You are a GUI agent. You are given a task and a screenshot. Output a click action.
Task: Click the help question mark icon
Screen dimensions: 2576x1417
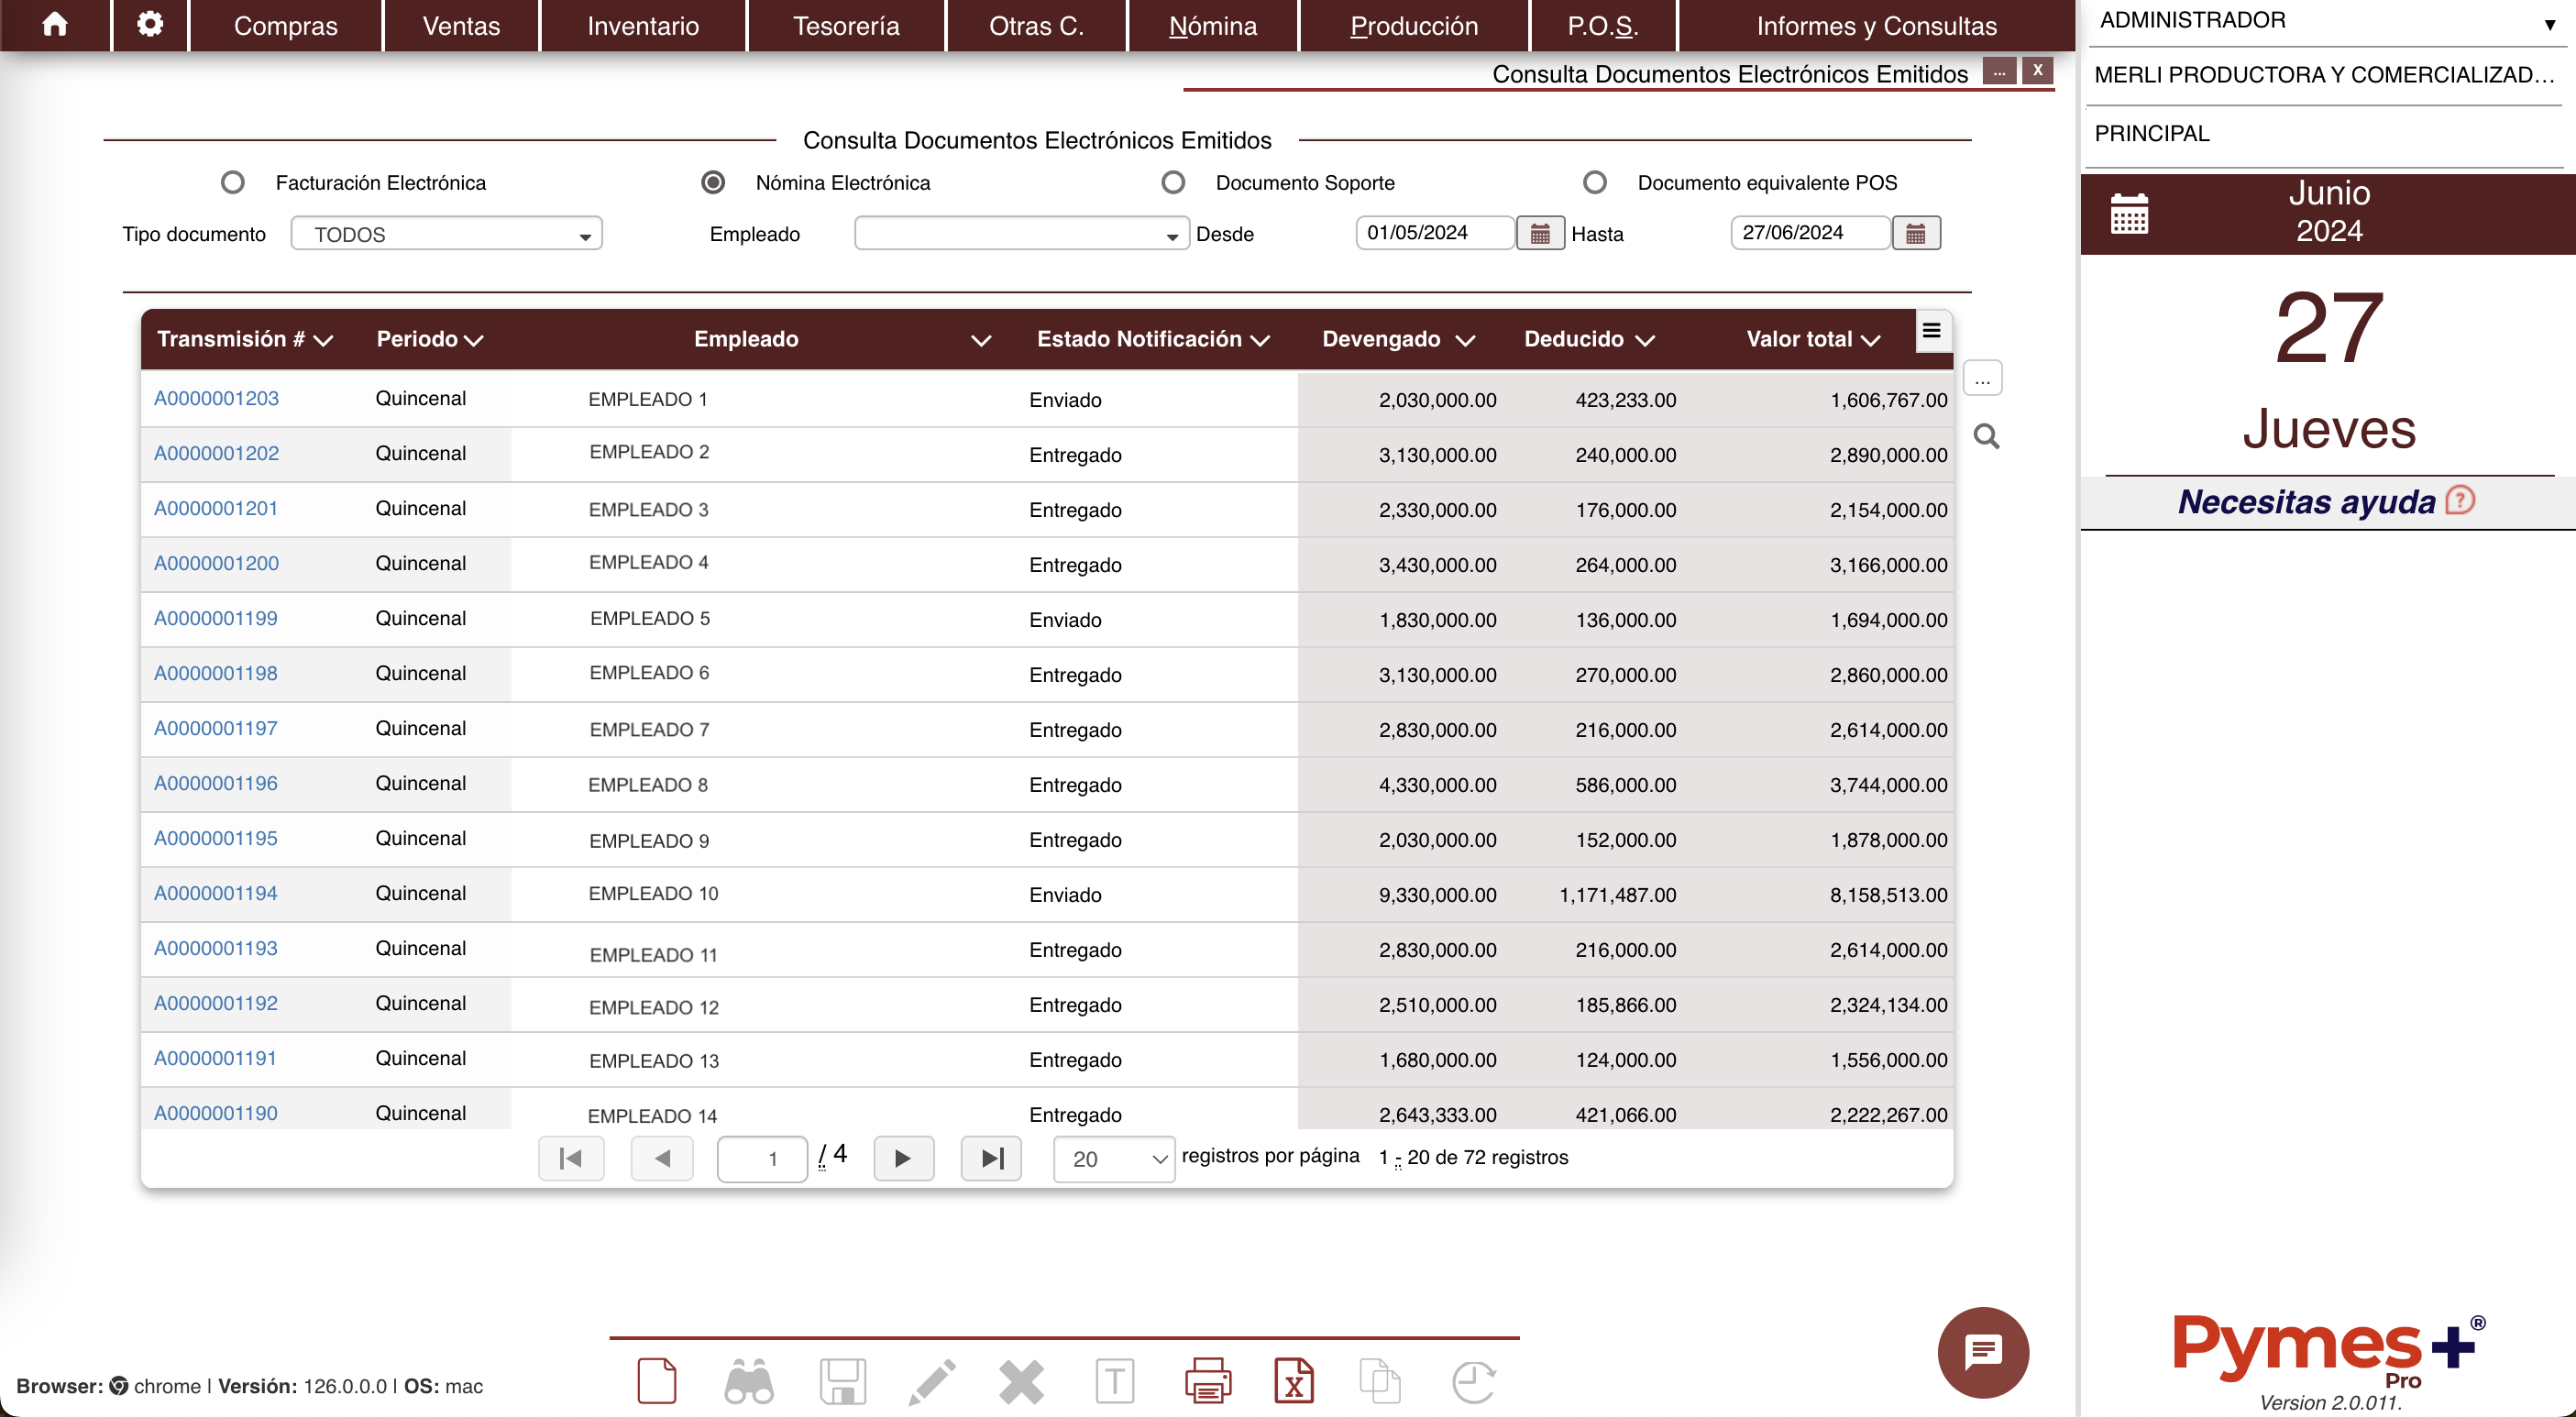(x=2460, y=500)
